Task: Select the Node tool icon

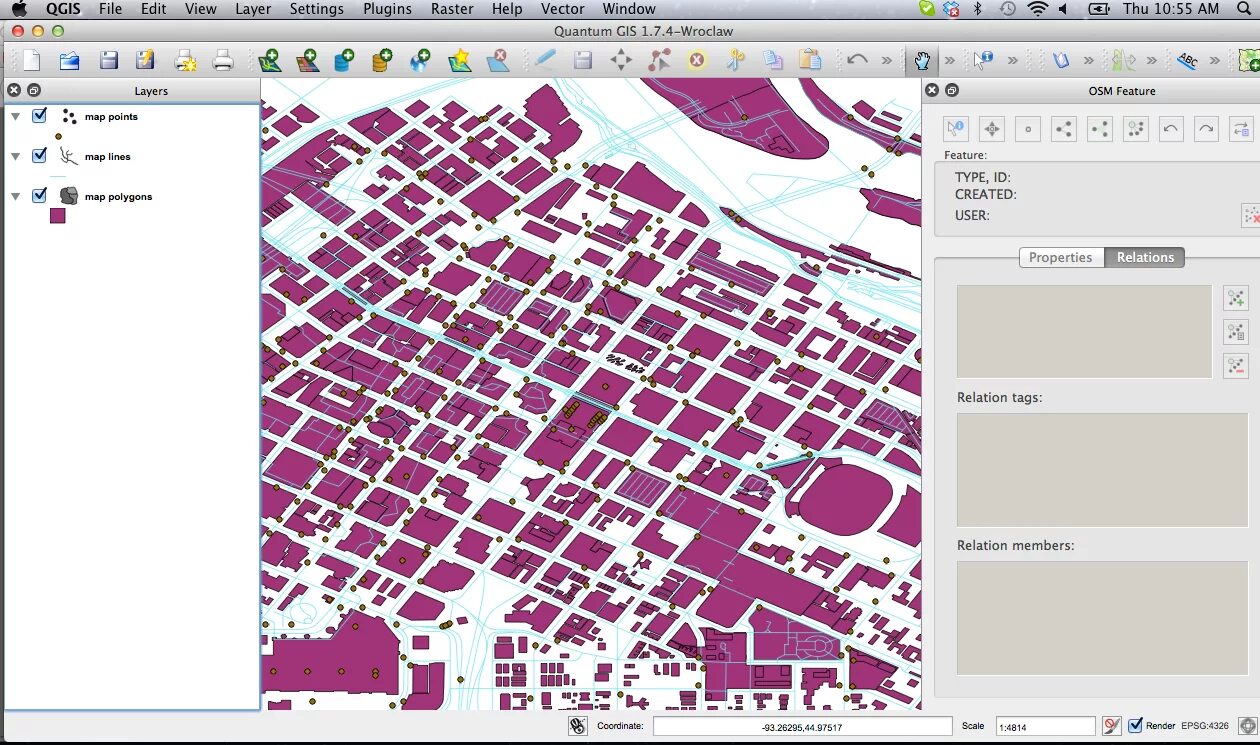Action: coord(659,60)
